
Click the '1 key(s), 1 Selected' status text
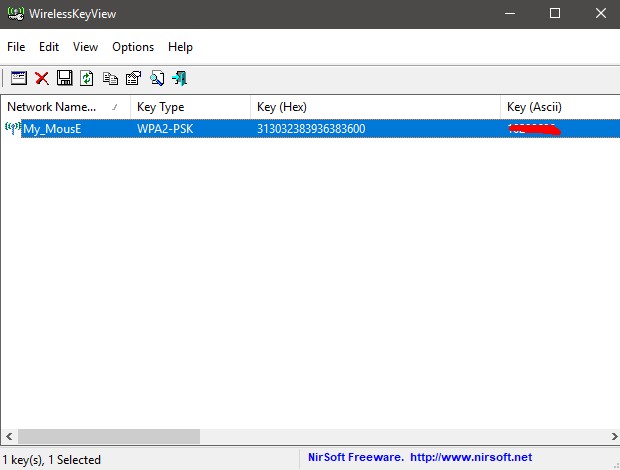52,460
